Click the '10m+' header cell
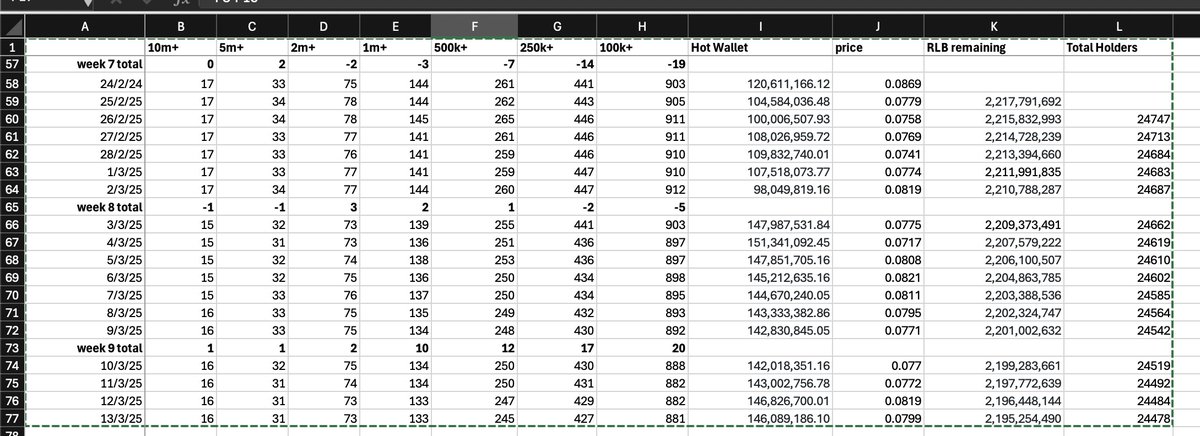The width and height of the screenshot is (1200, 436). point(180,46)
